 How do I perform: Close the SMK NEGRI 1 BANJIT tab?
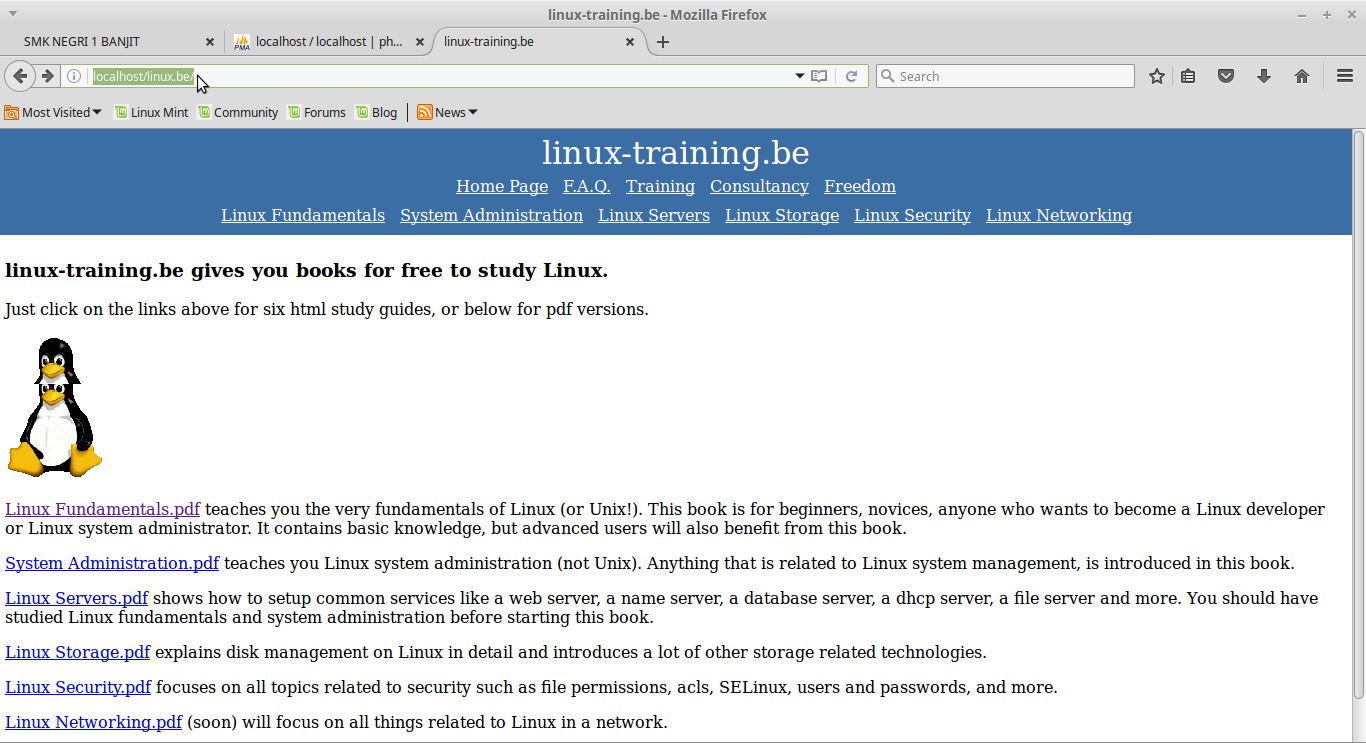pos(210,42)
